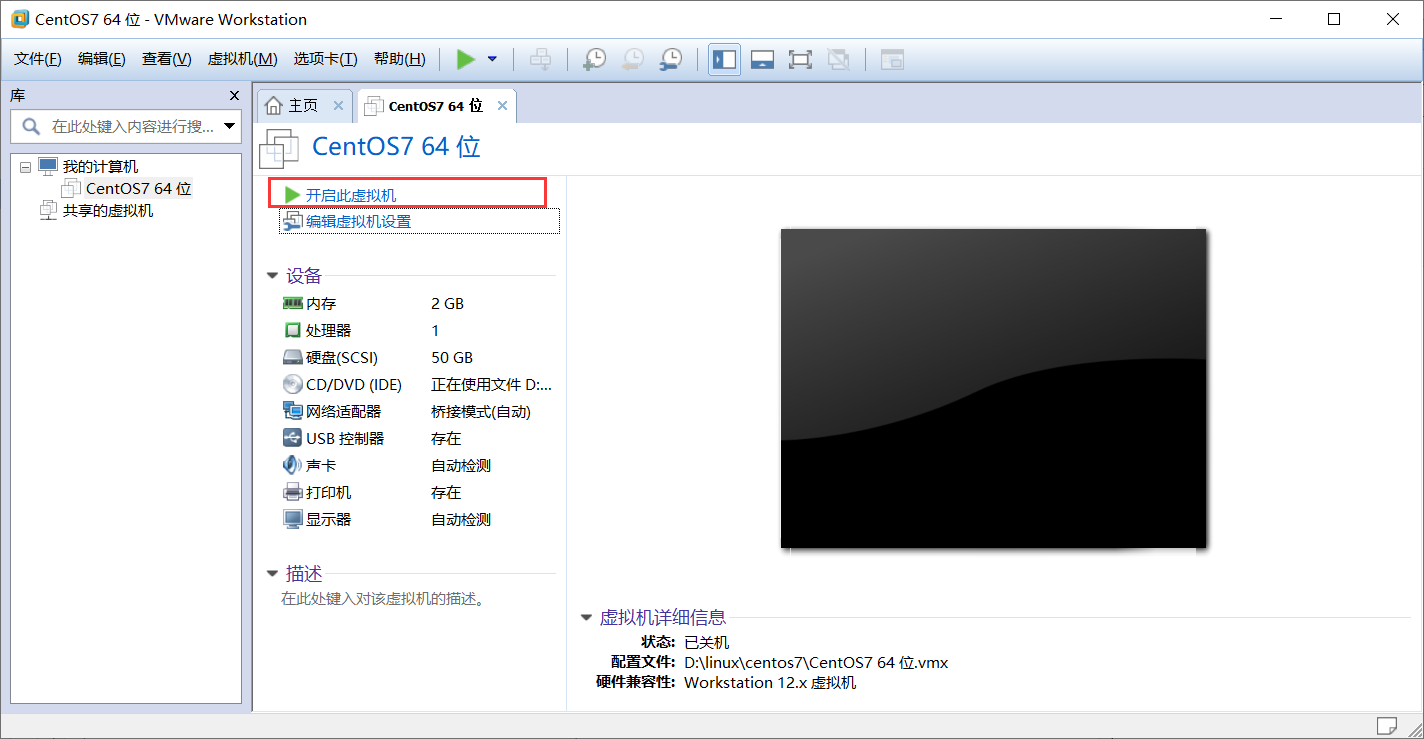Click the 显示器 display icon
Screen dimensions: 1424x739
292,519
